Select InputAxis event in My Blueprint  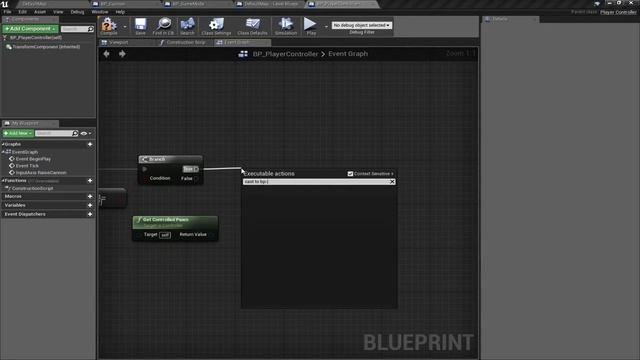point(41,173)
